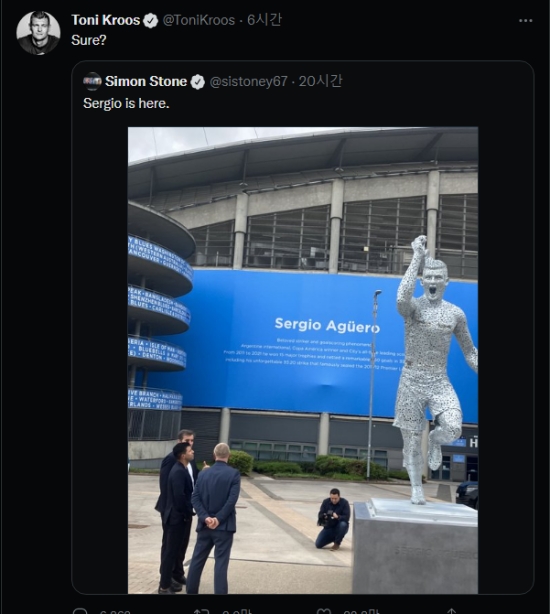Open the @ToniKroos handle link

pyautogui.click(x=198, y=20)
